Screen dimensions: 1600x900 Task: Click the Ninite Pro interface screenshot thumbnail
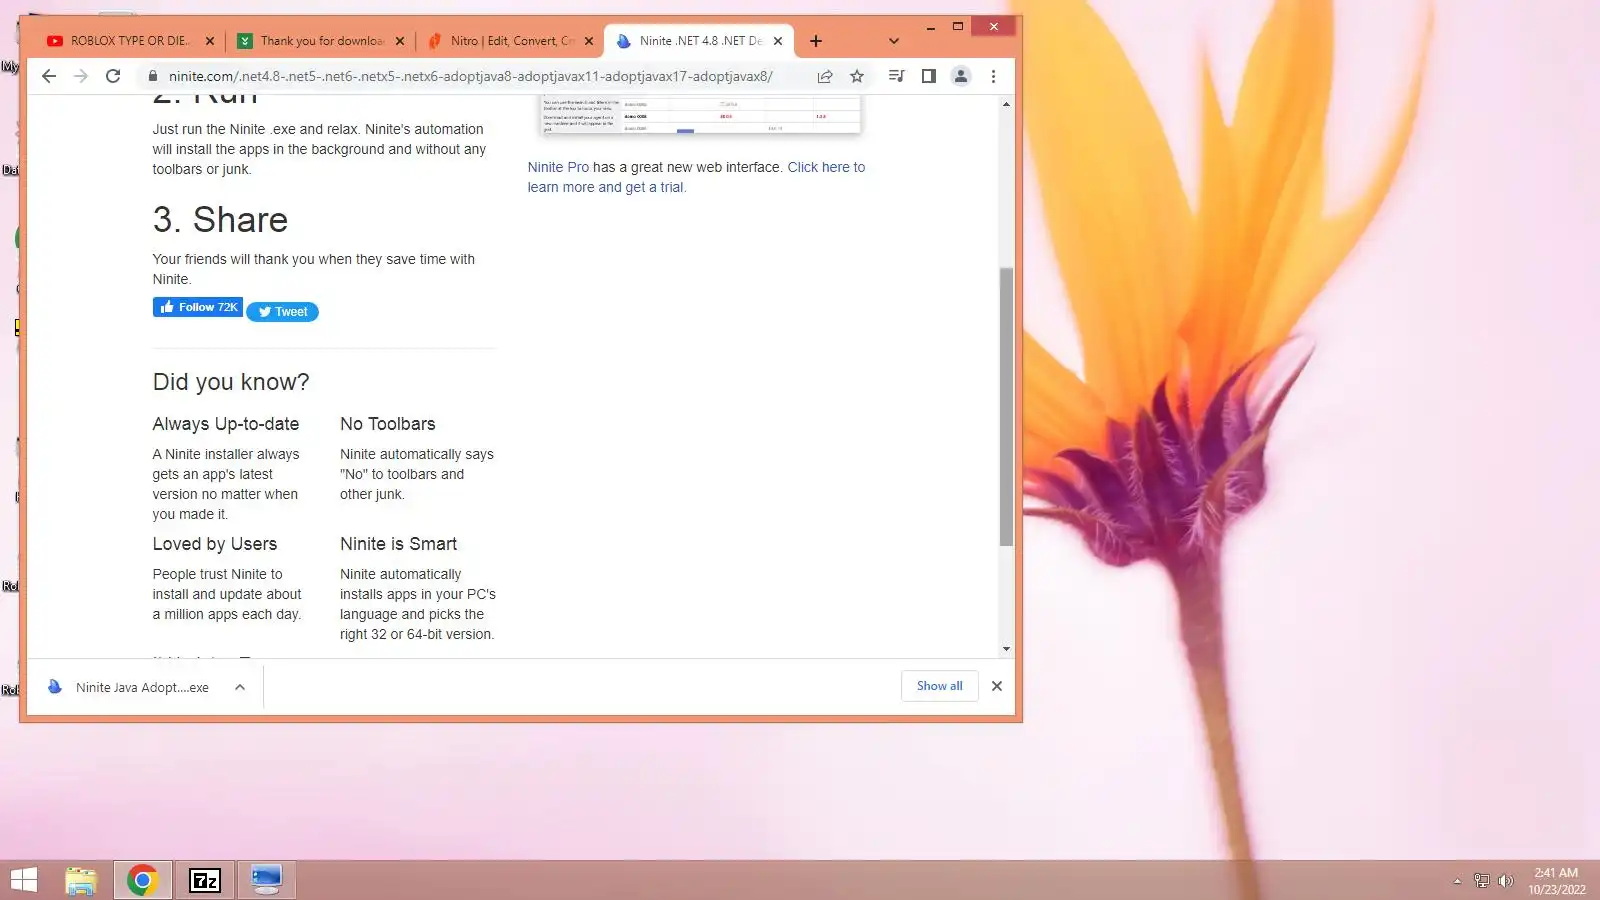pos(701,115)
